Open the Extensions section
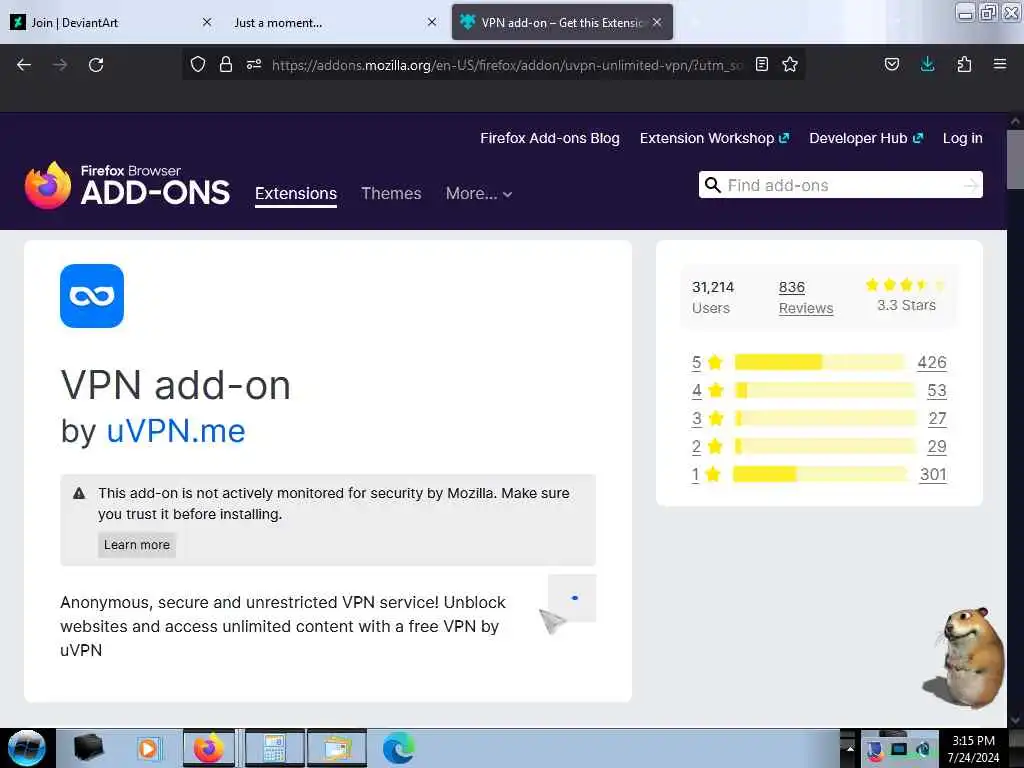 click(x=296, y=193)
